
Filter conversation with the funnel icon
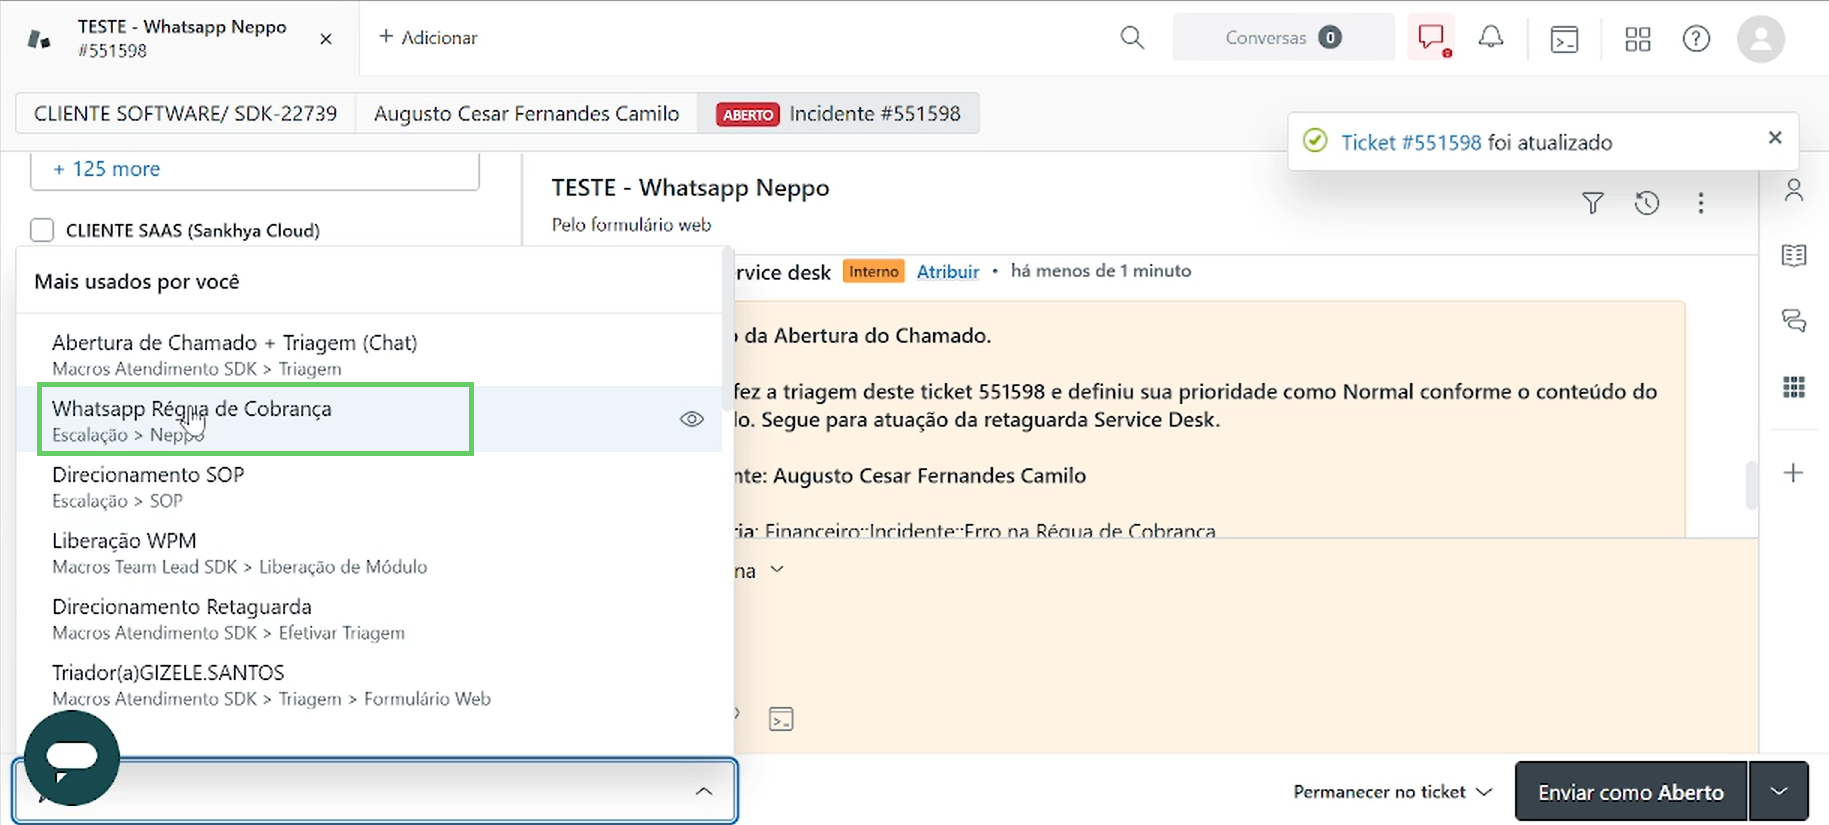(x=1593, y=204)
